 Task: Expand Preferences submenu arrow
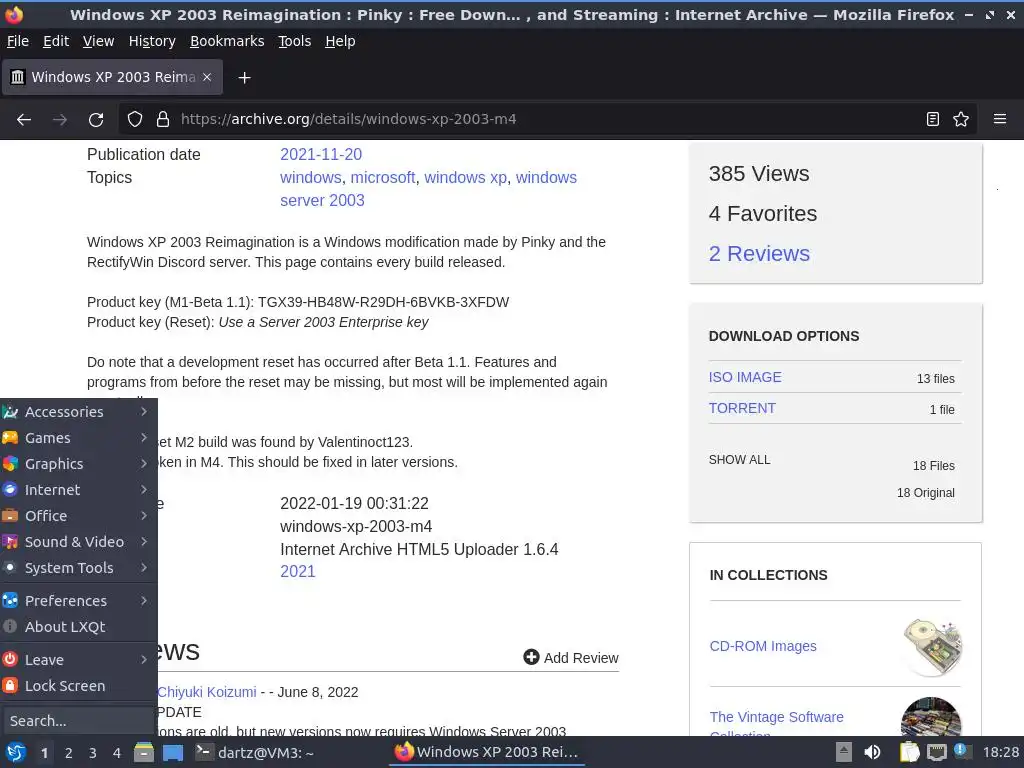point(144,600)
